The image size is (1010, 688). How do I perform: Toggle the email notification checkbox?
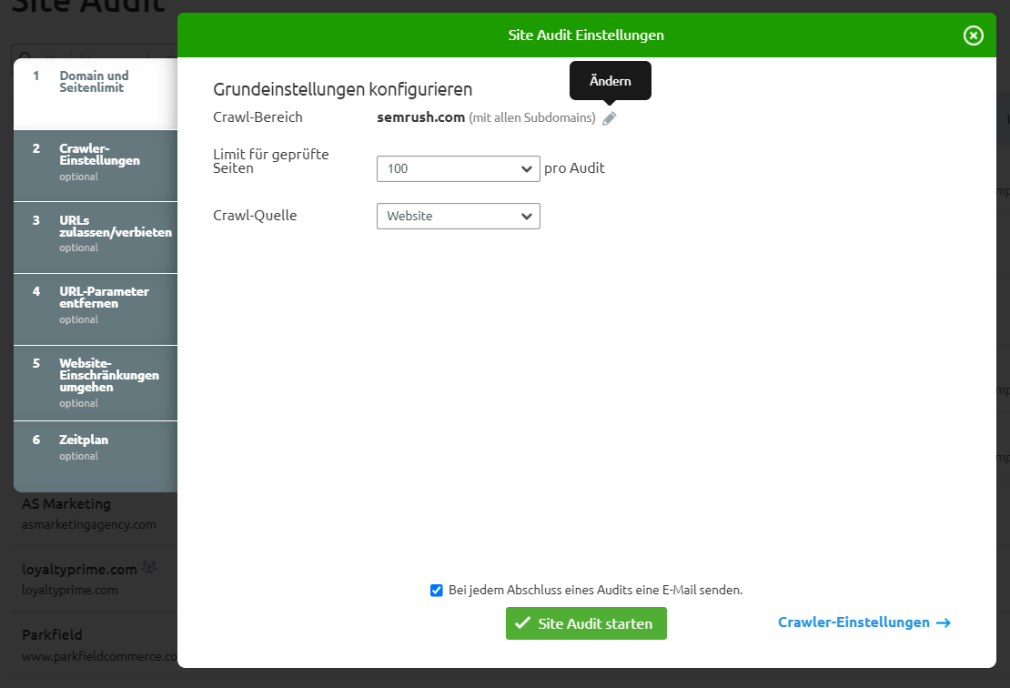click(436, 590)
